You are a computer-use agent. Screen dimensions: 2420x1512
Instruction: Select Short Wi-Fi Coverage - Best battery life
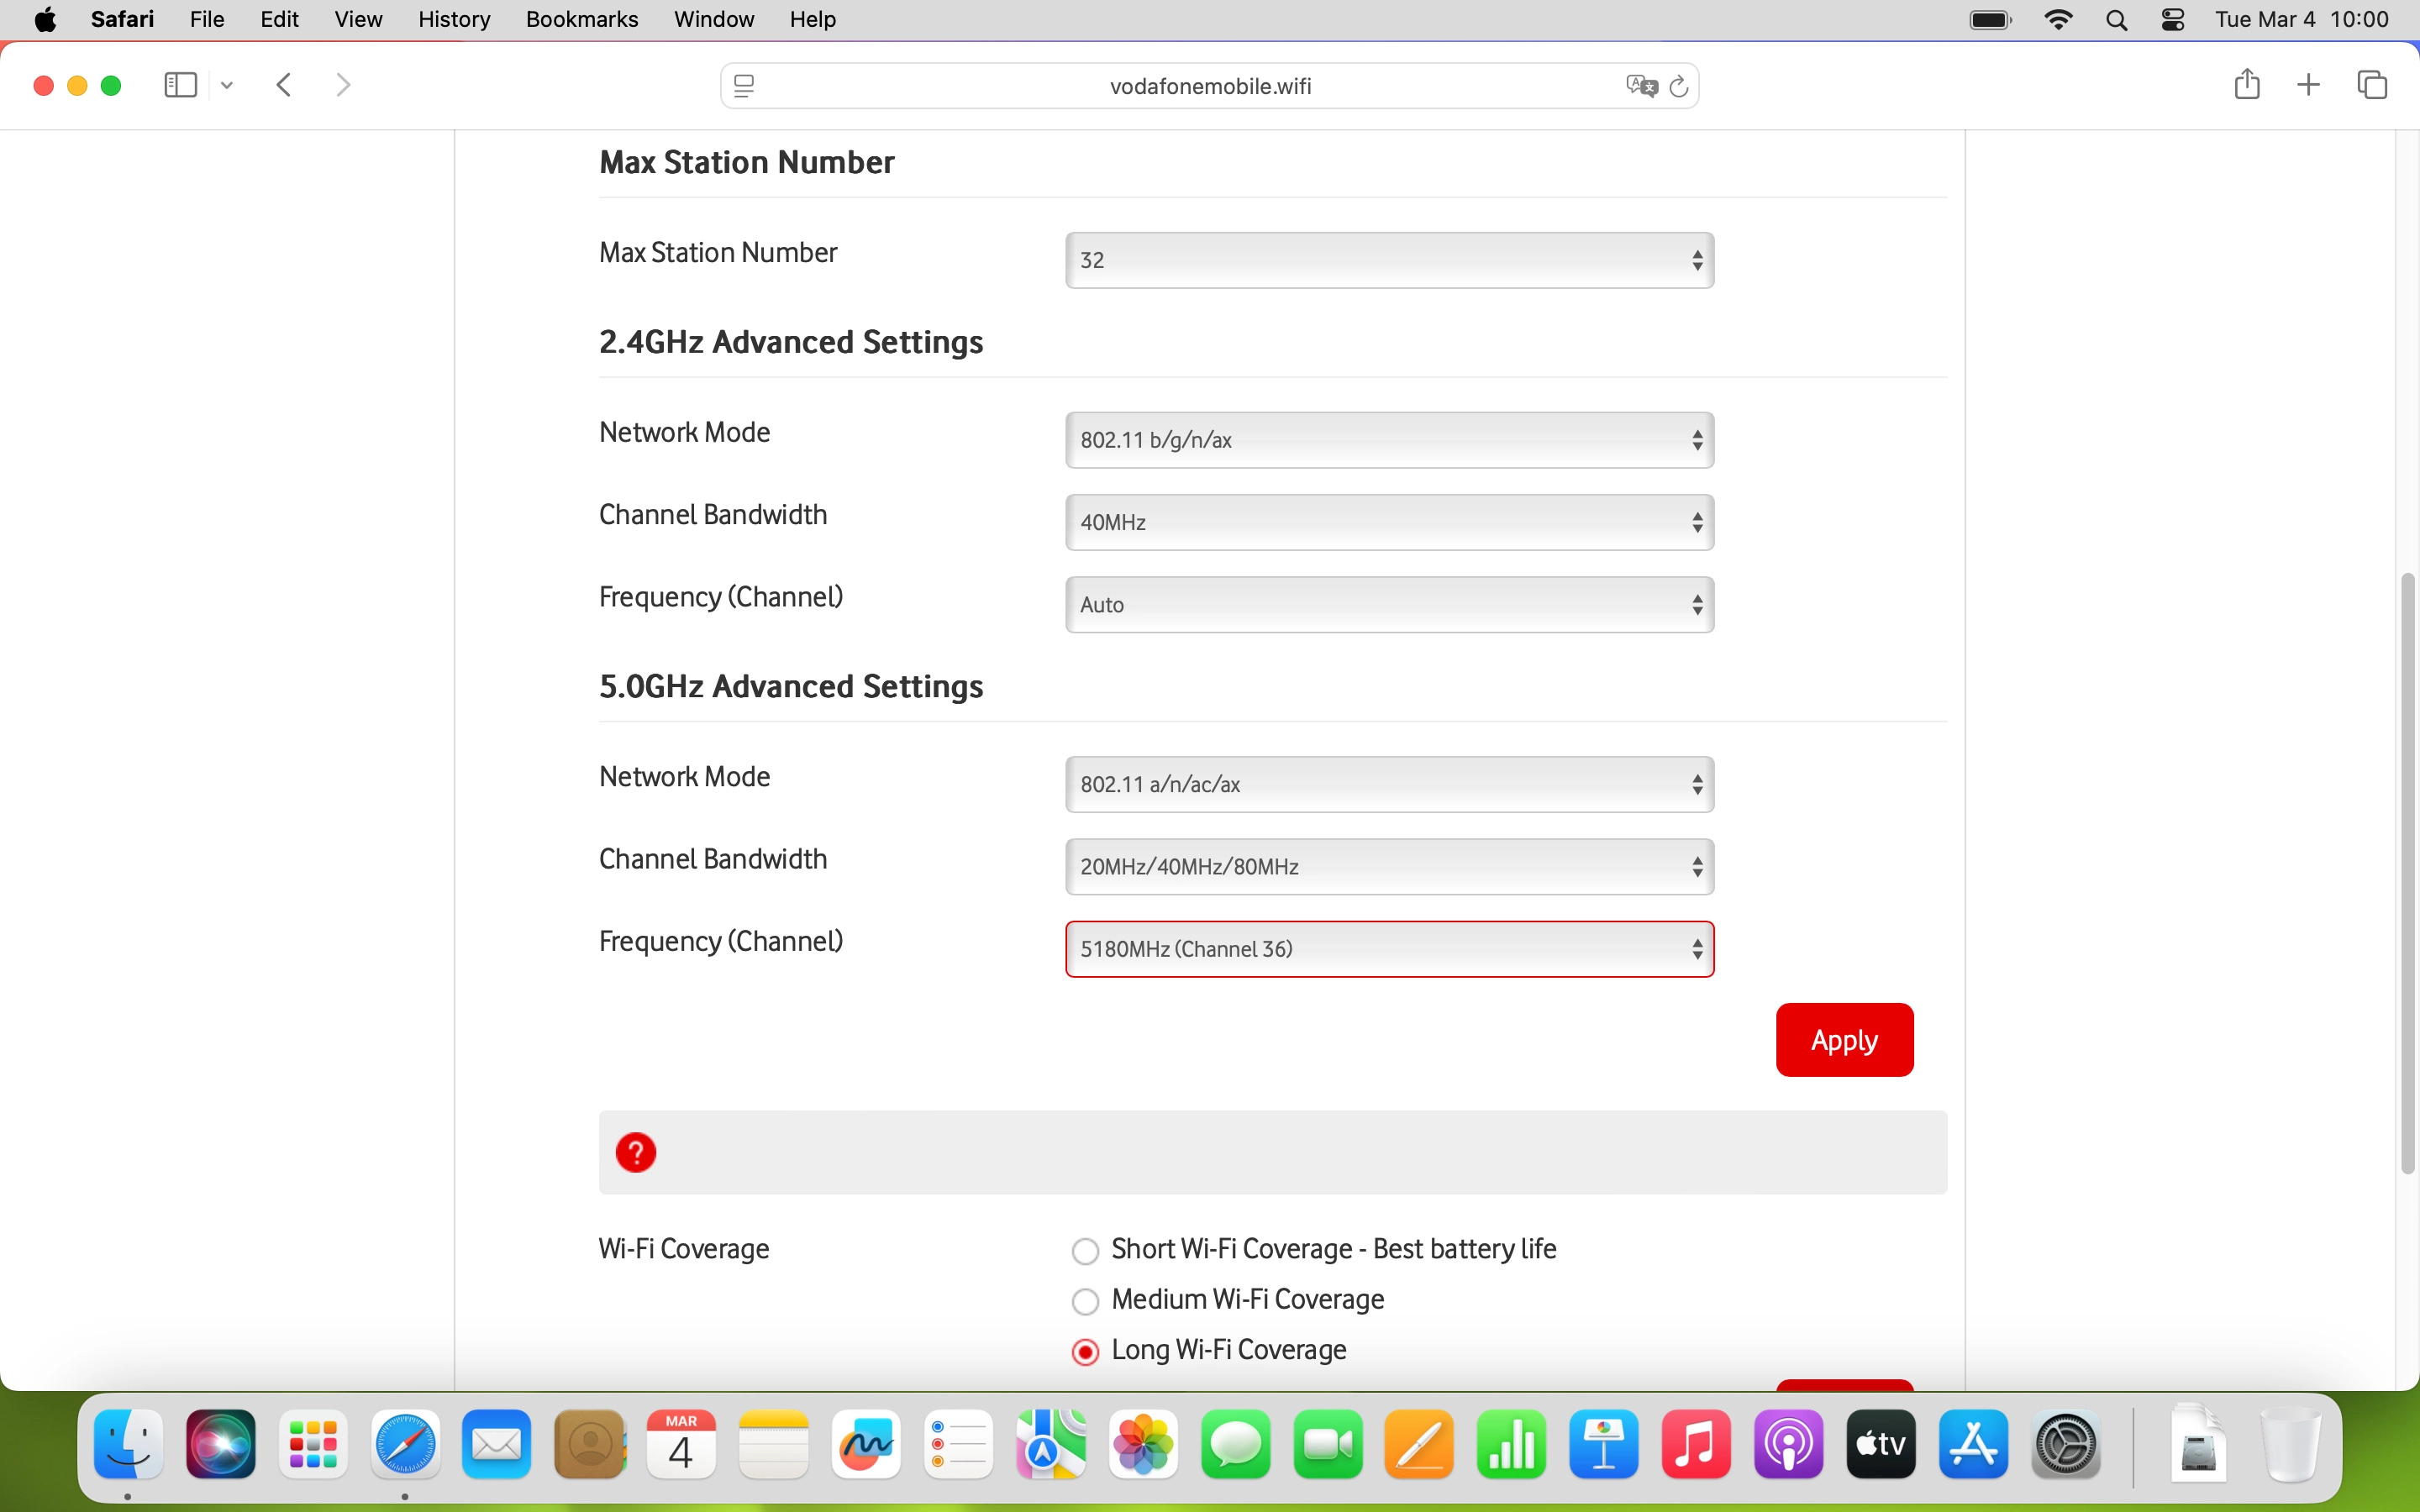[x=1086, y=1250]
